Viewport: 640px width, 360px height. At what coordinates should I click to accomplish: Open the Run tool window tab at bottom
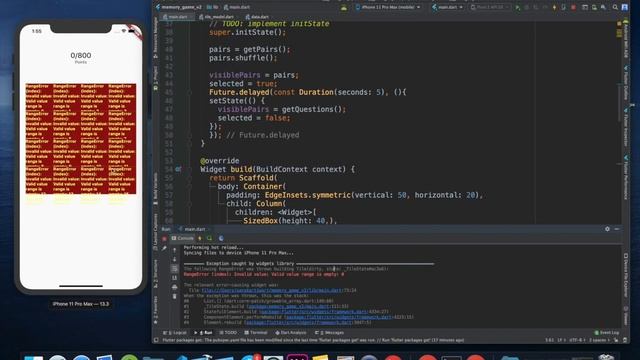(203, 333)
